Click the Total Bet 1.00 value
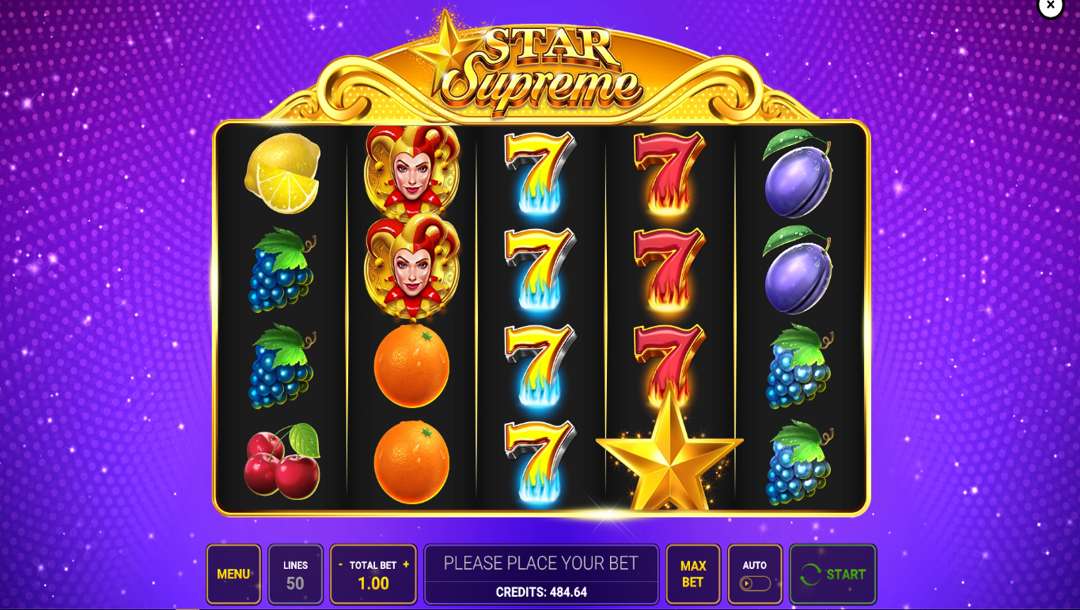Image resolution: width=1080 pixels, height=610 pixels. [373, 584]
